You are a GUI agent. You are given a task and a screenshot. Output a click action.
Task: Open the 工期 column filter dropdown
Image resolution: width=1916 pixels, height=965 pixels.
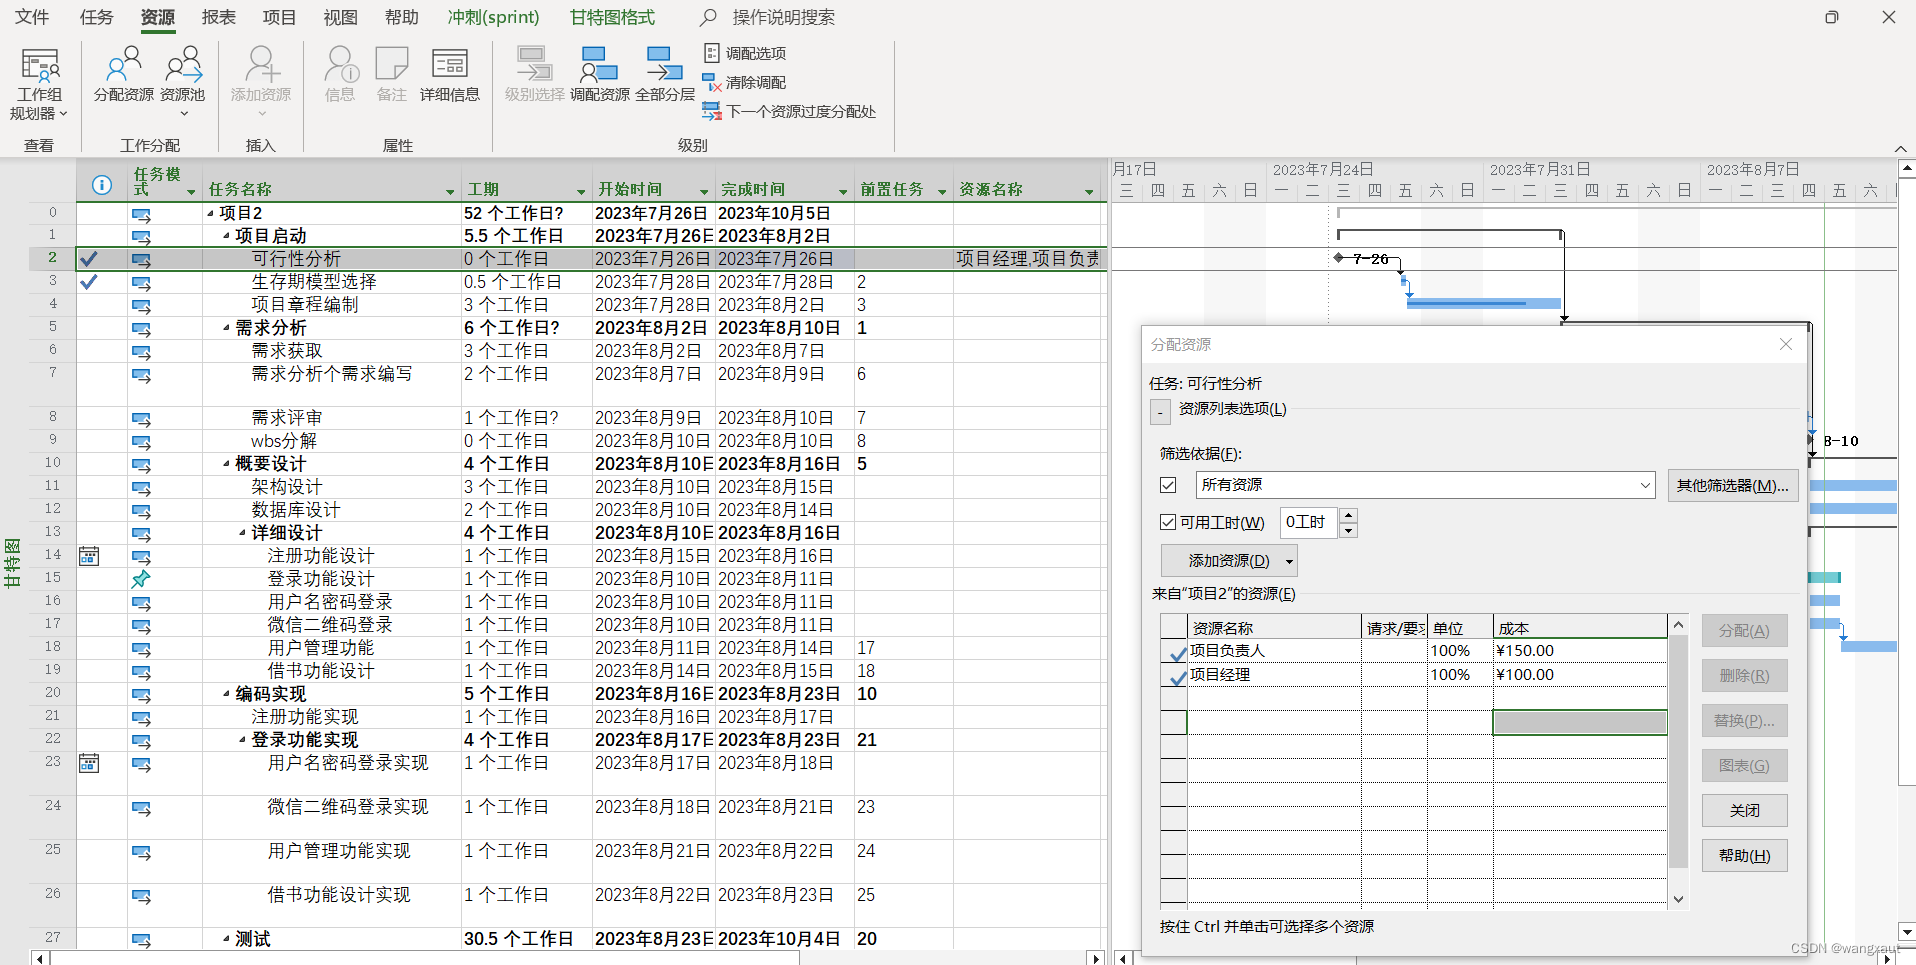pyautogui.click(x=580, y=191)
